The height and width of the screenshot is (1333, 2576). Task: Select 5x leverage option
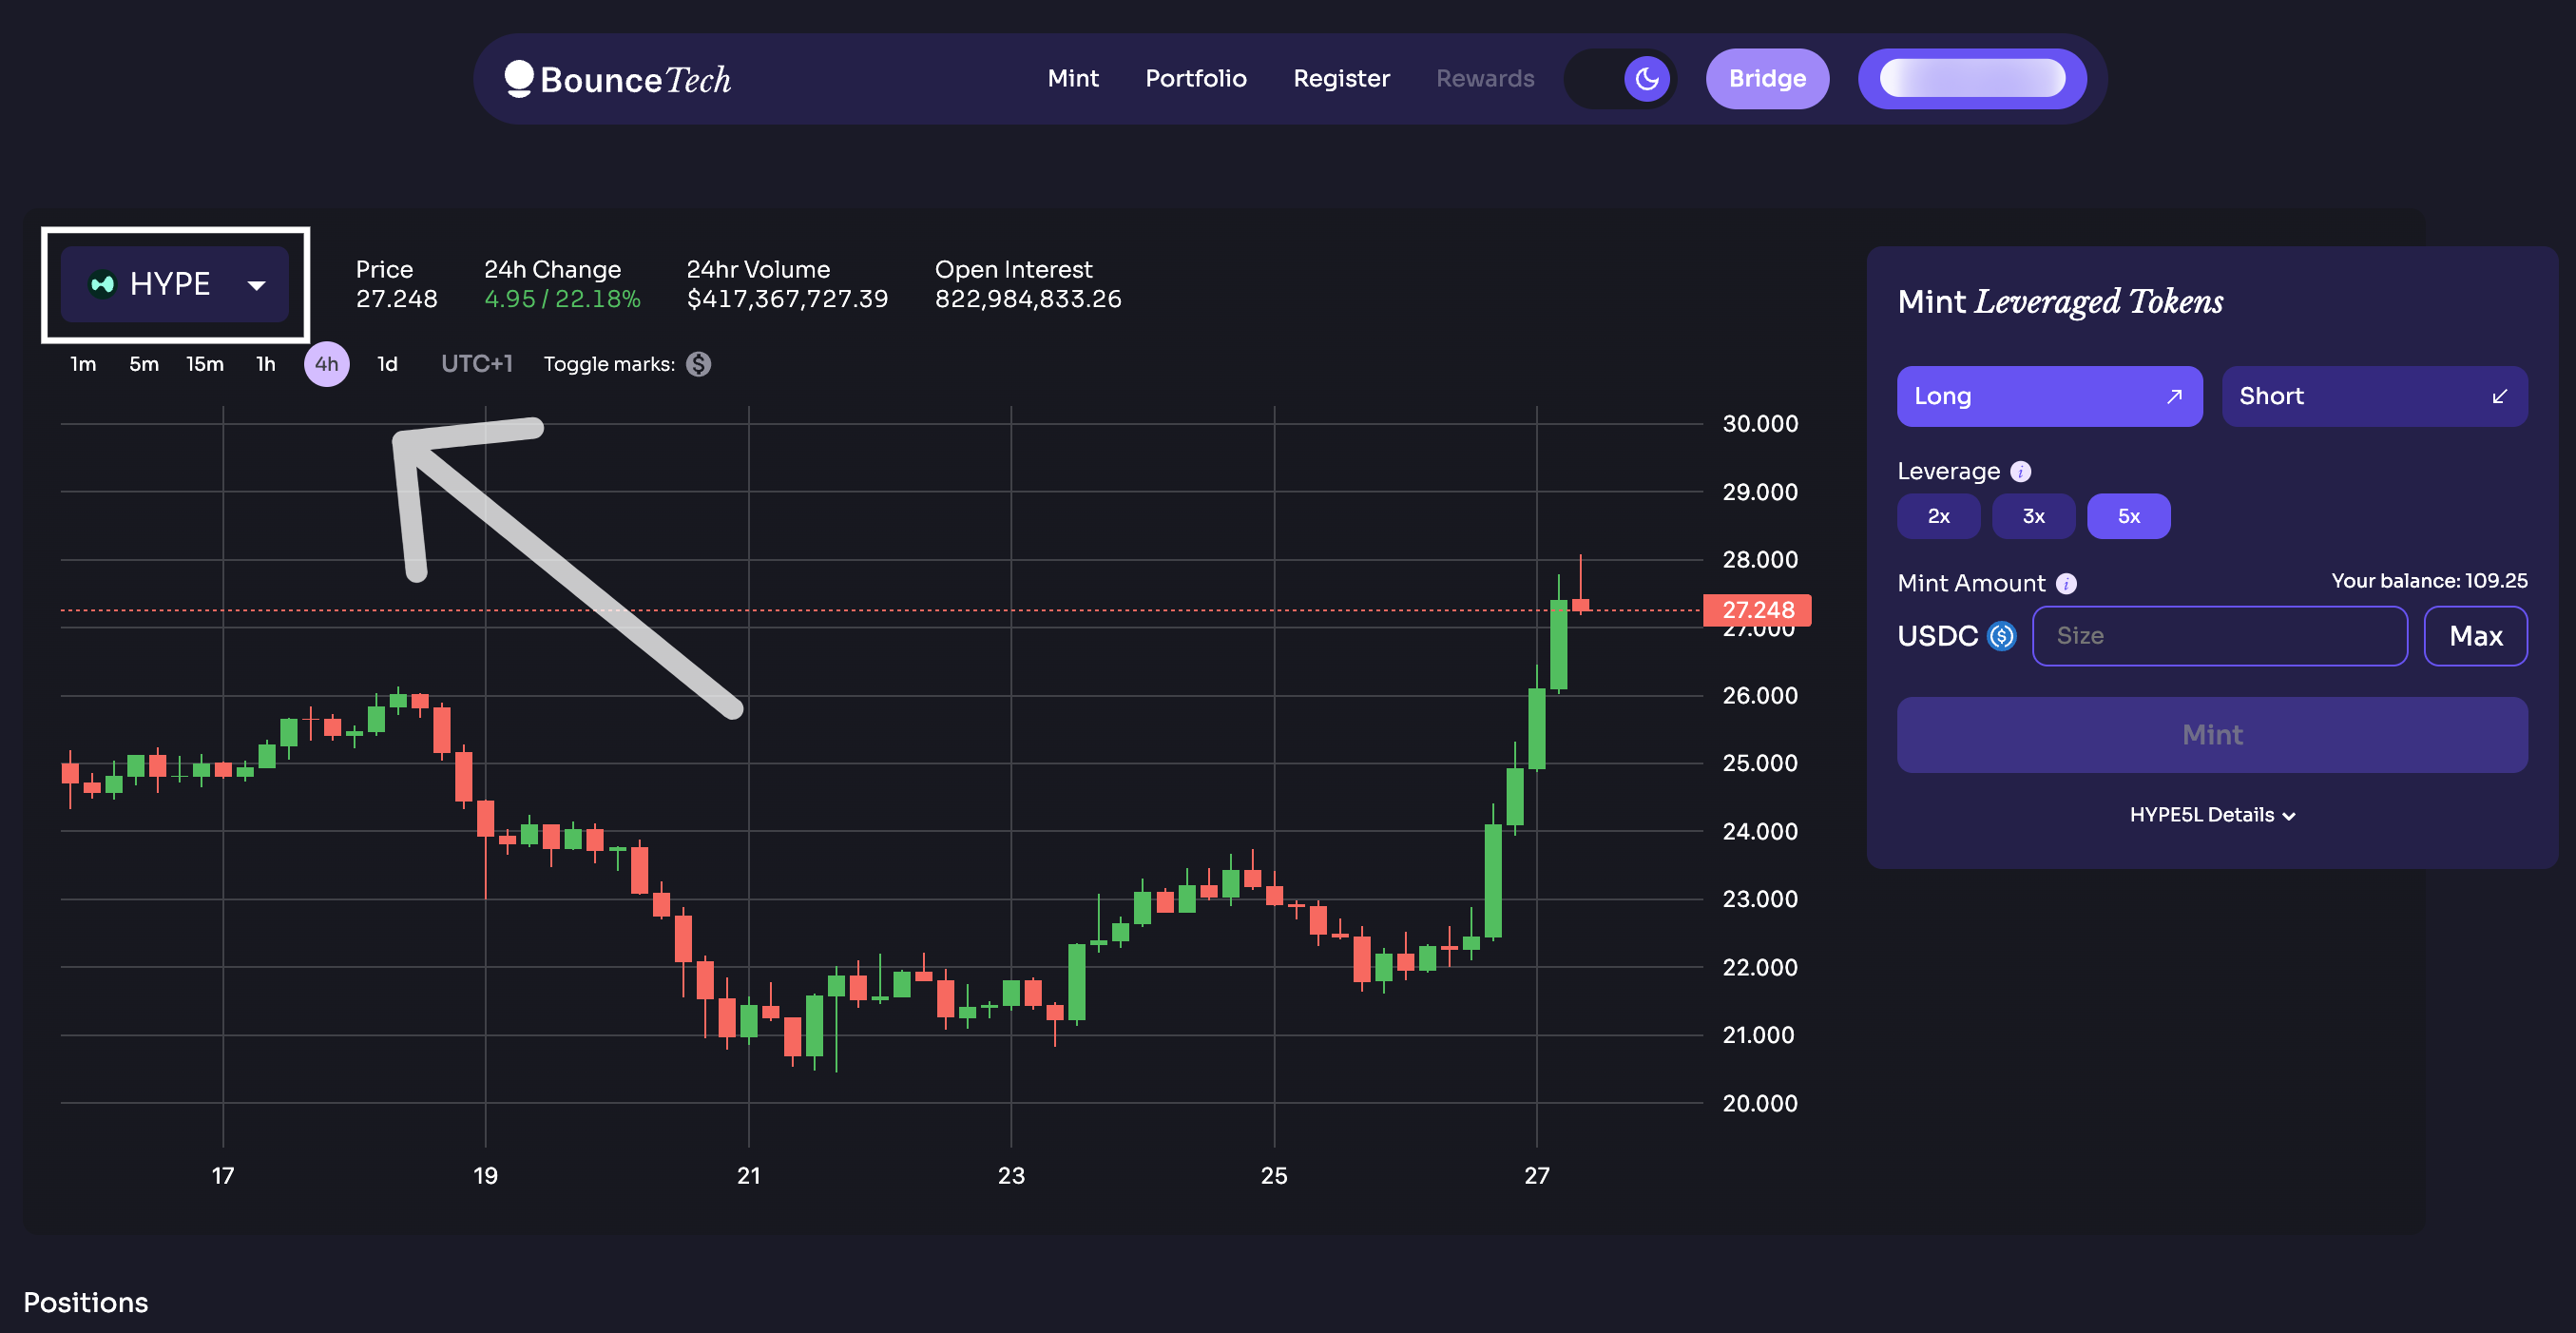[2128, 516]
